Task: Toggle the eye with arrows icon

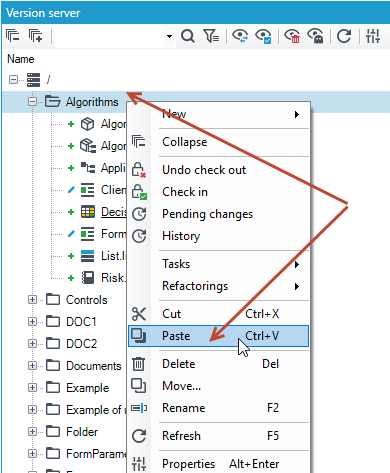Action: pos(240,36)
